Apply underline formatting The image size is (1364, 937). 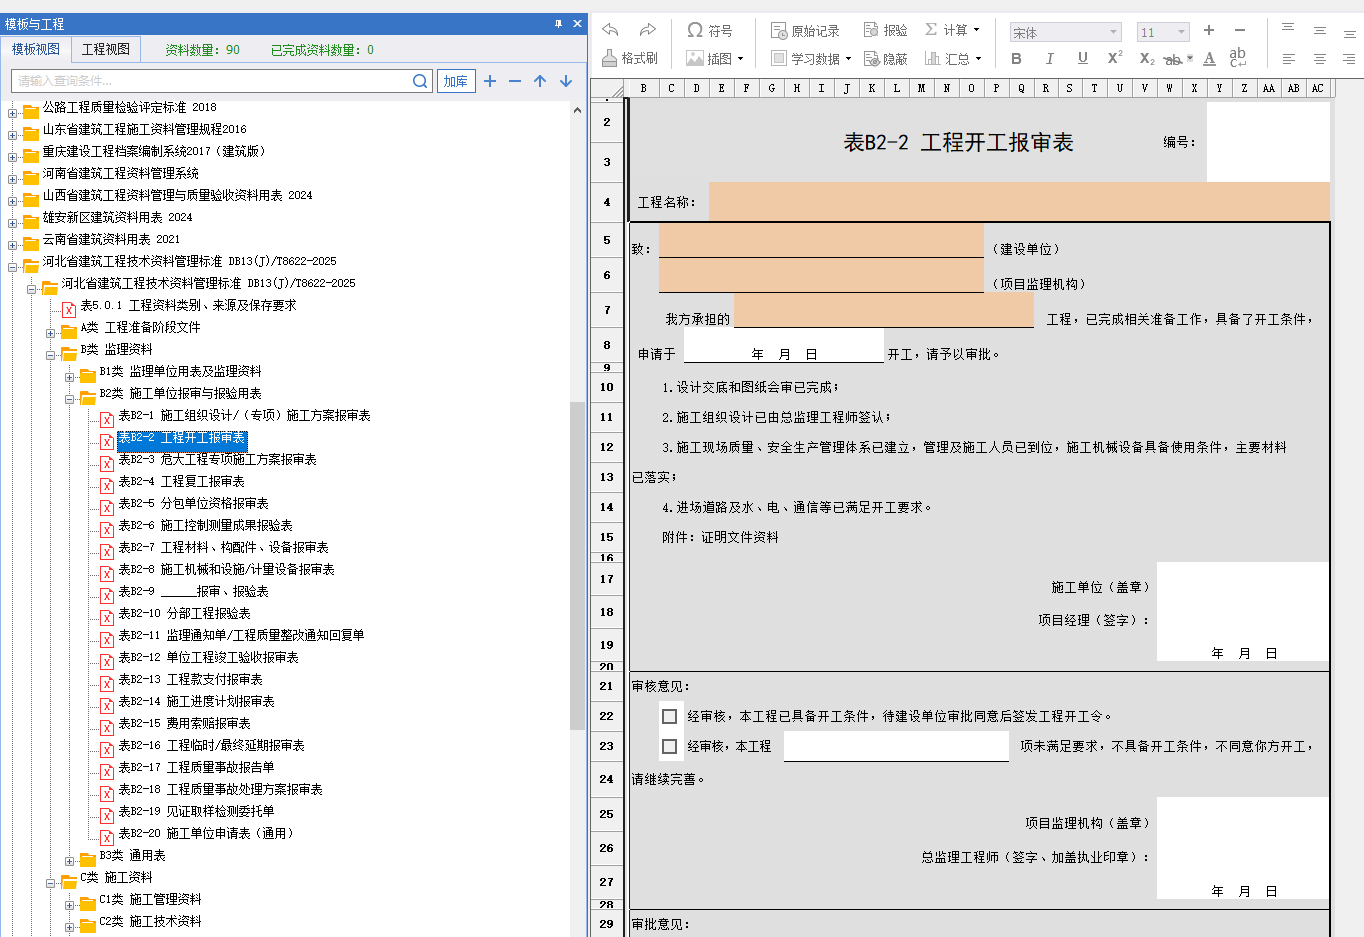click(1082, 59)
